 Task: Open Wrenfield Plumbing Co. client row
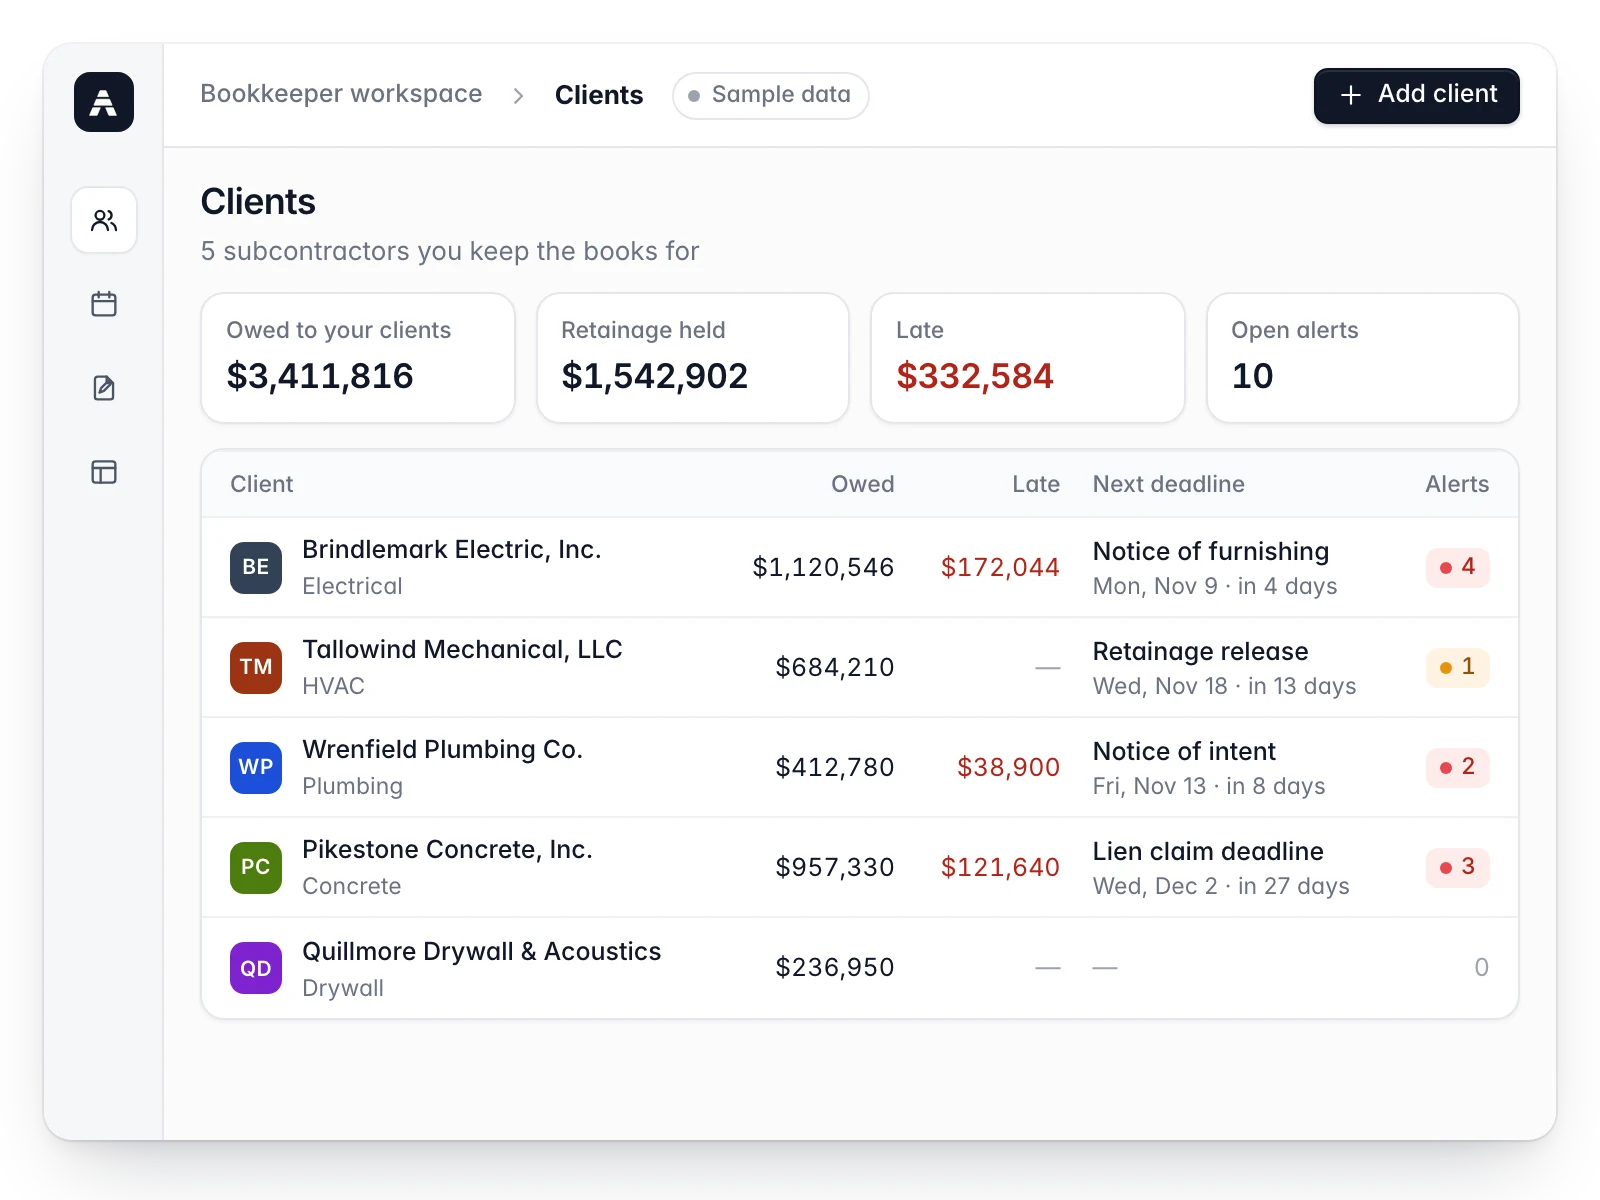[860, 767]
